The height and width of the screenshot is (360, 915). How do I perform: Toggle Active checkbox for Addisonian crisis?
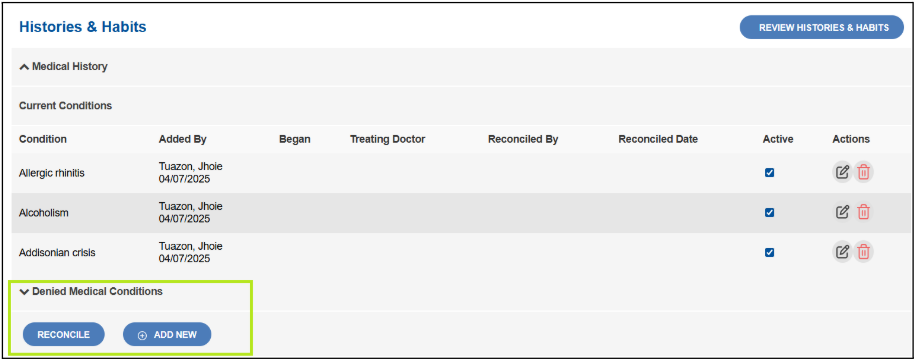tap(769, 252)
